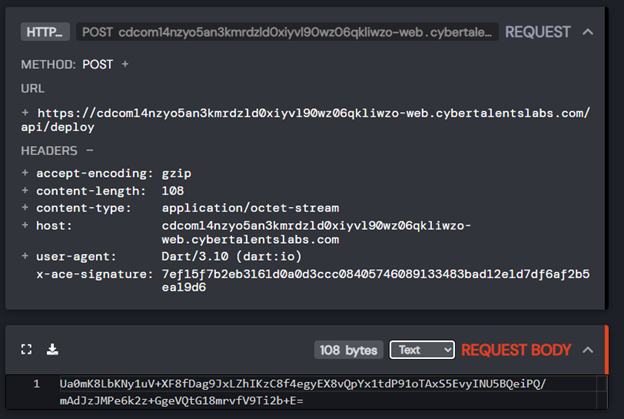Viewport: 624px width, 419px height.
Task: Click the user-agent header name
Action: (x=76, y=257)
